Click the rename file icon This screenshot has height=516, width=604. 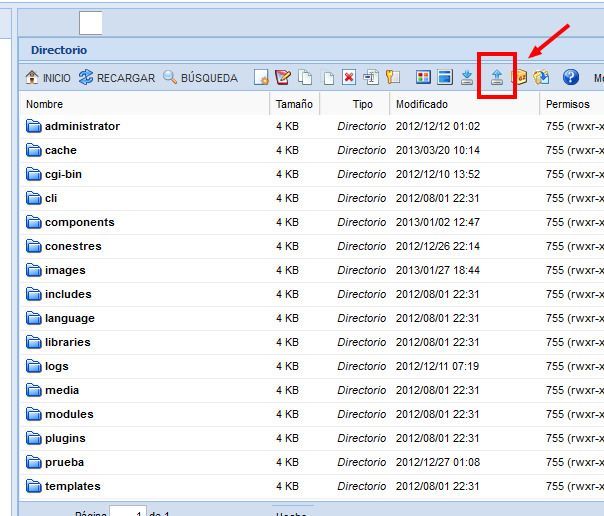(371, 77)
